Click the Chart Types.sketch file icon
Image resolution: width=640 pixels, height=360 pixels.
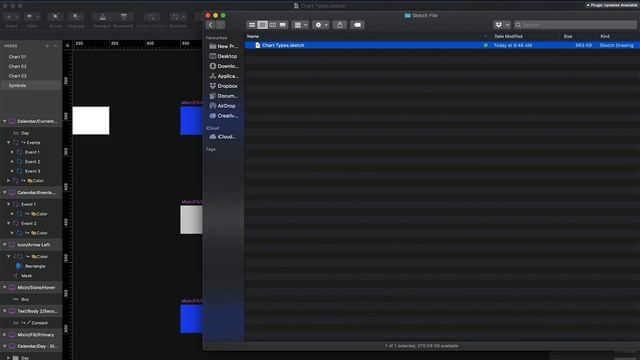[x=258, y=45]
